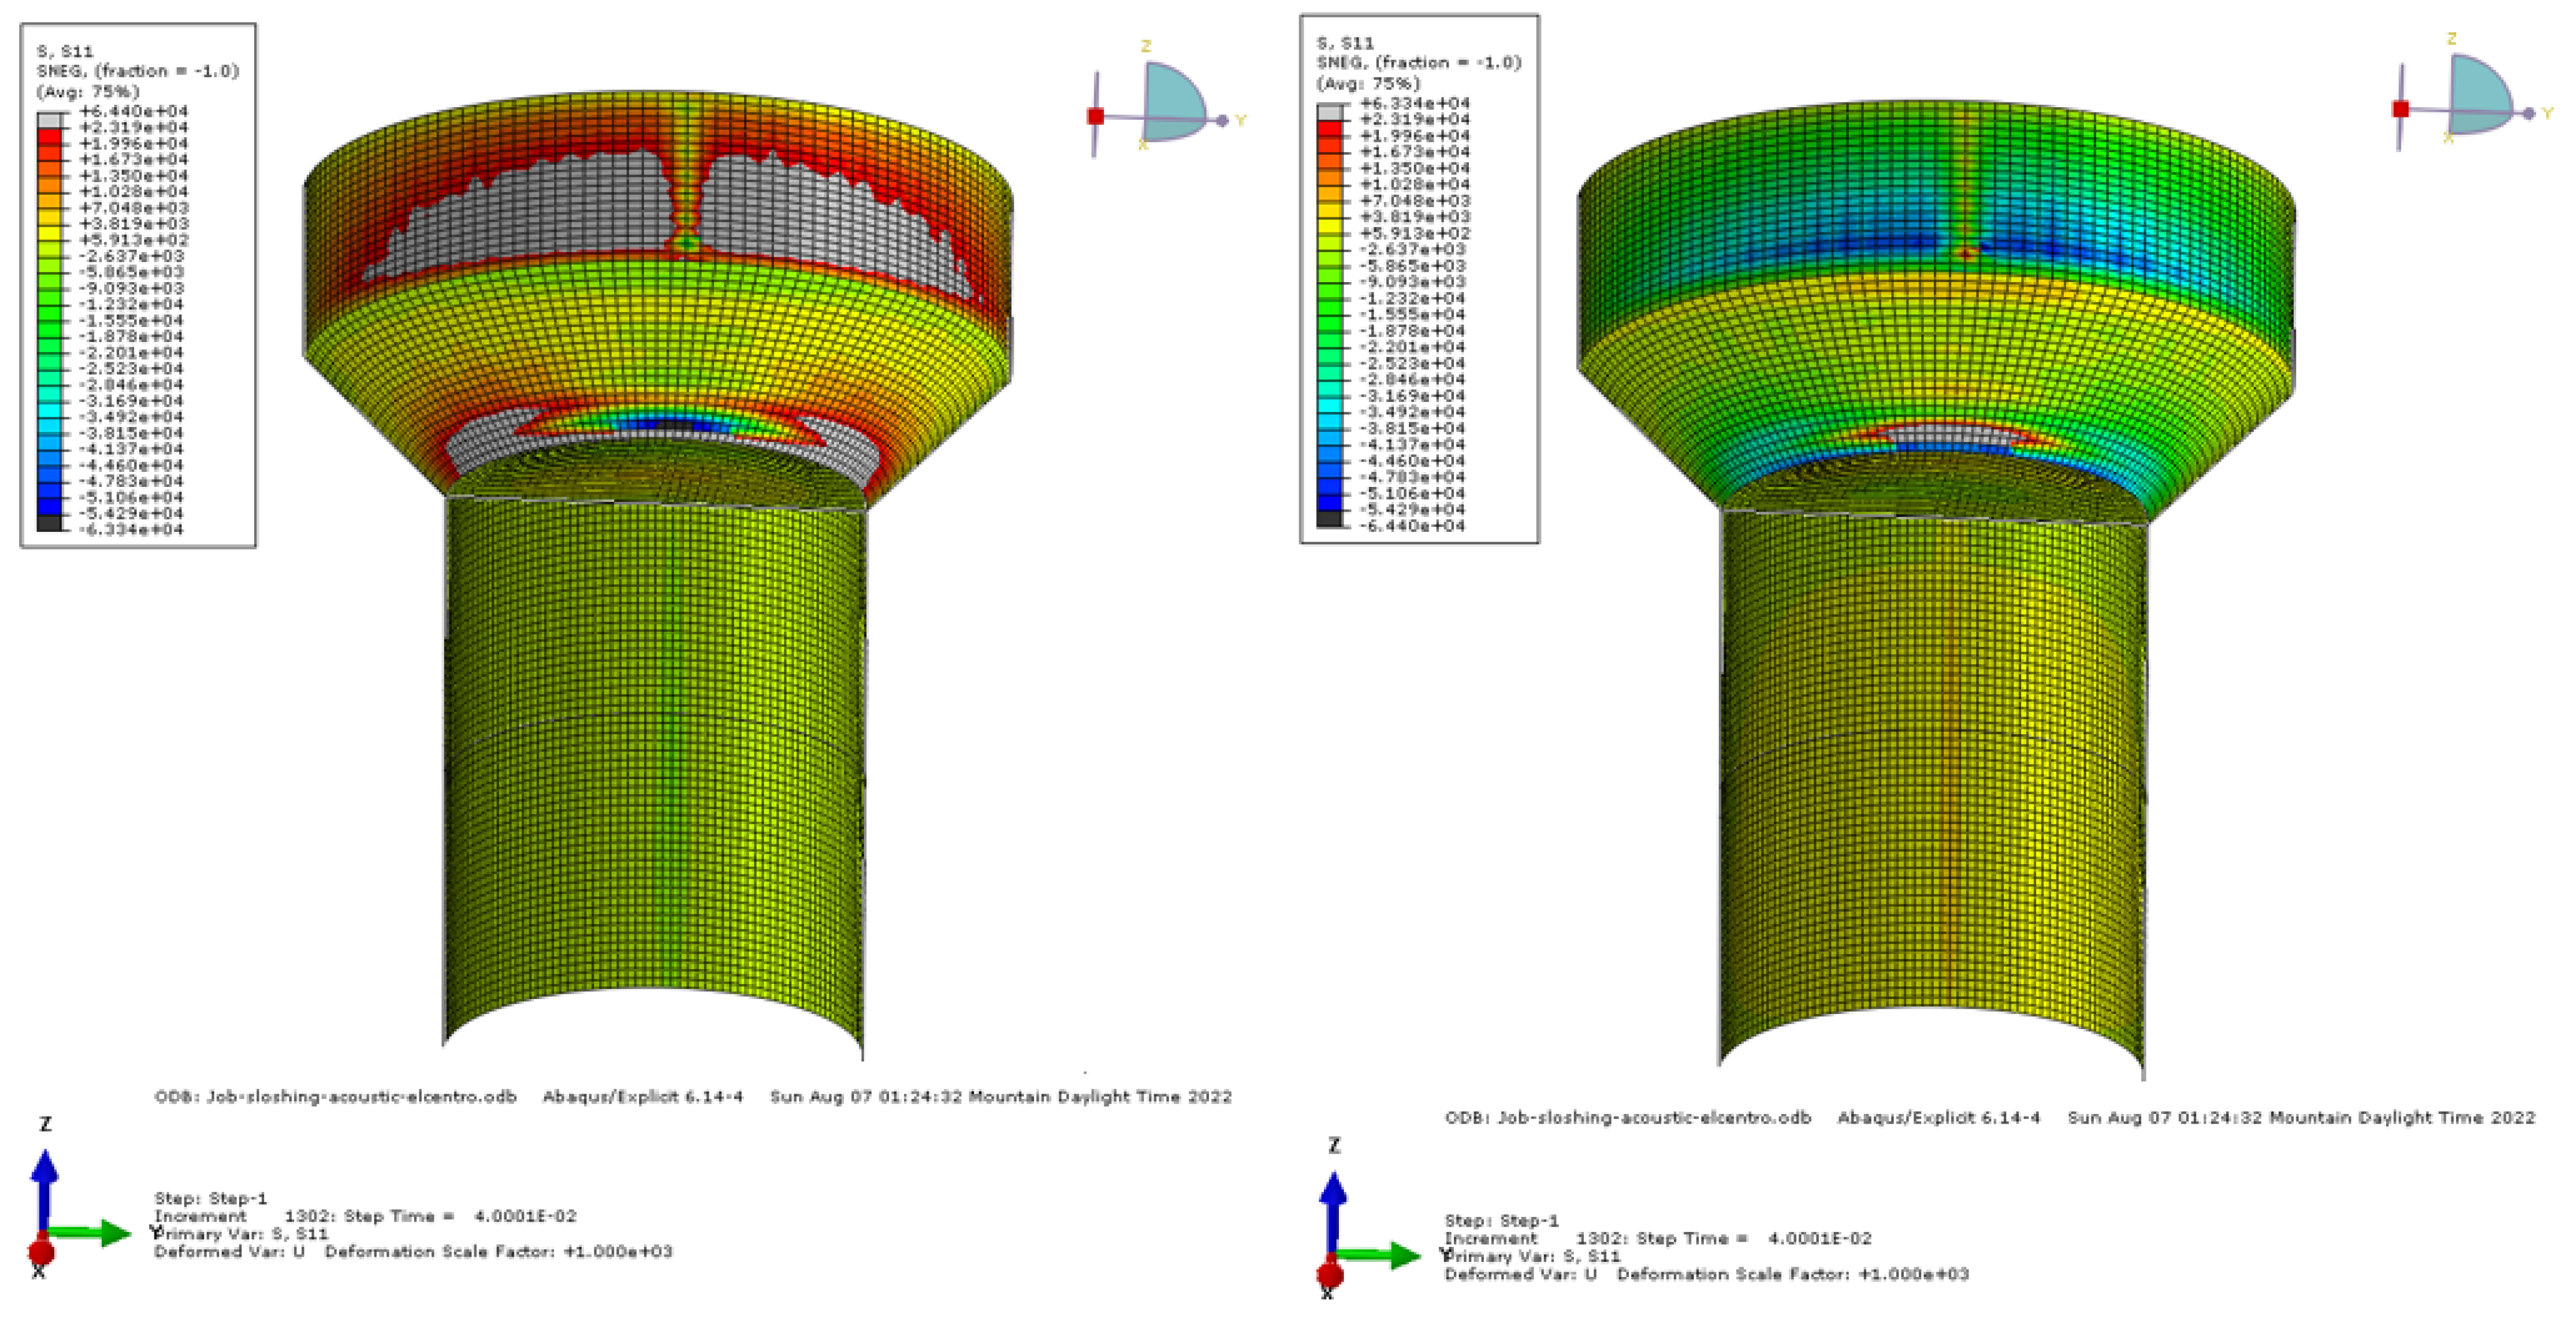Click Step: Step-1 text in left state block
The image size is (2576, 1323).
(x=210, y=1198)
